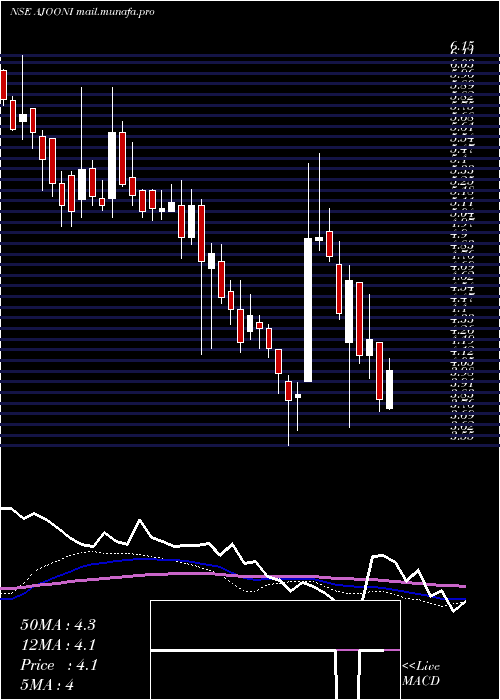Click the 6.15 top price axis value
The image size is (500, 700).
tap(462, 46)
